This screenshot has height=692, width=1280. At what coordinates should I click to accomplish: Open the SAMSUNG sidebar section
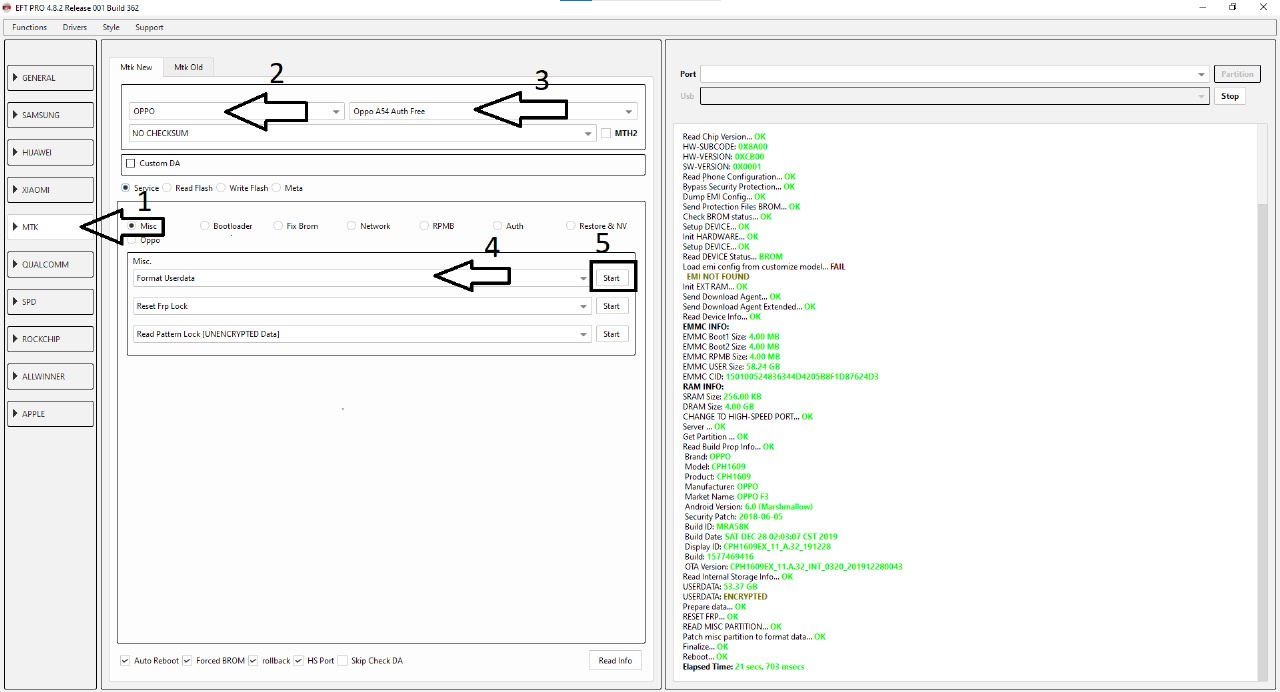click(51, 115)
